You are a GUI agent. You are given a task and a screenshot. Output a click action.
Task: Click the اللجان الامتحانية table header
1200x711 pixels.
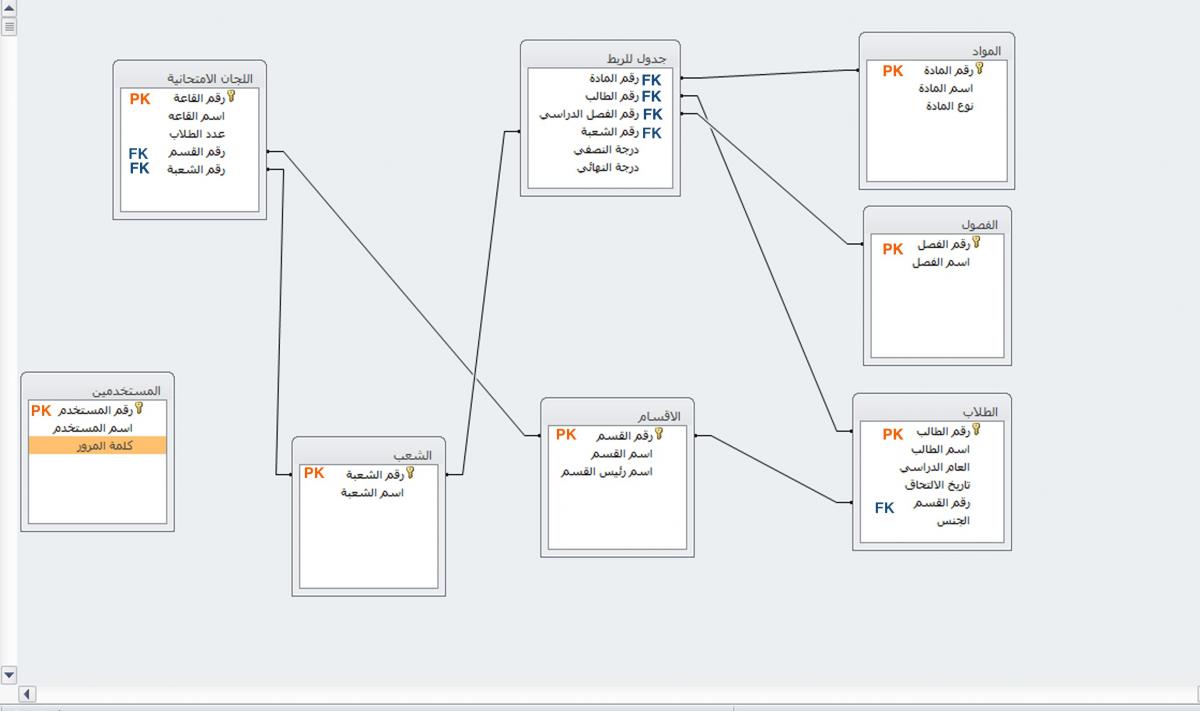point(190,78)
